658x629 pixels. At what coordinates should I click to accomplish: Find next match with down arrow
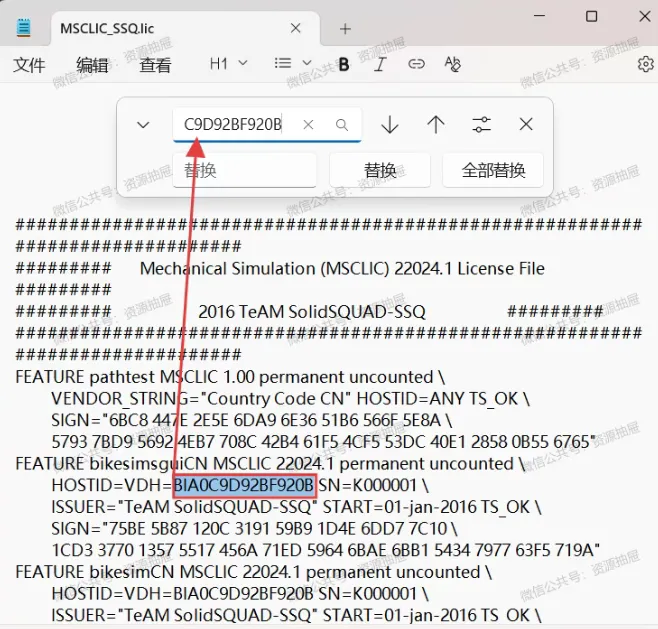(x=390, y=125)
